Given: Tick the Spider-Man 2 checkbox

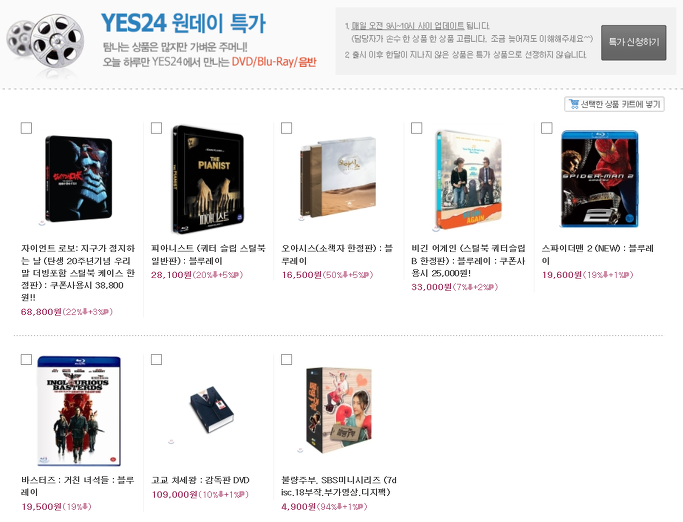Looking at the screenshot, I should pos(547,128).
